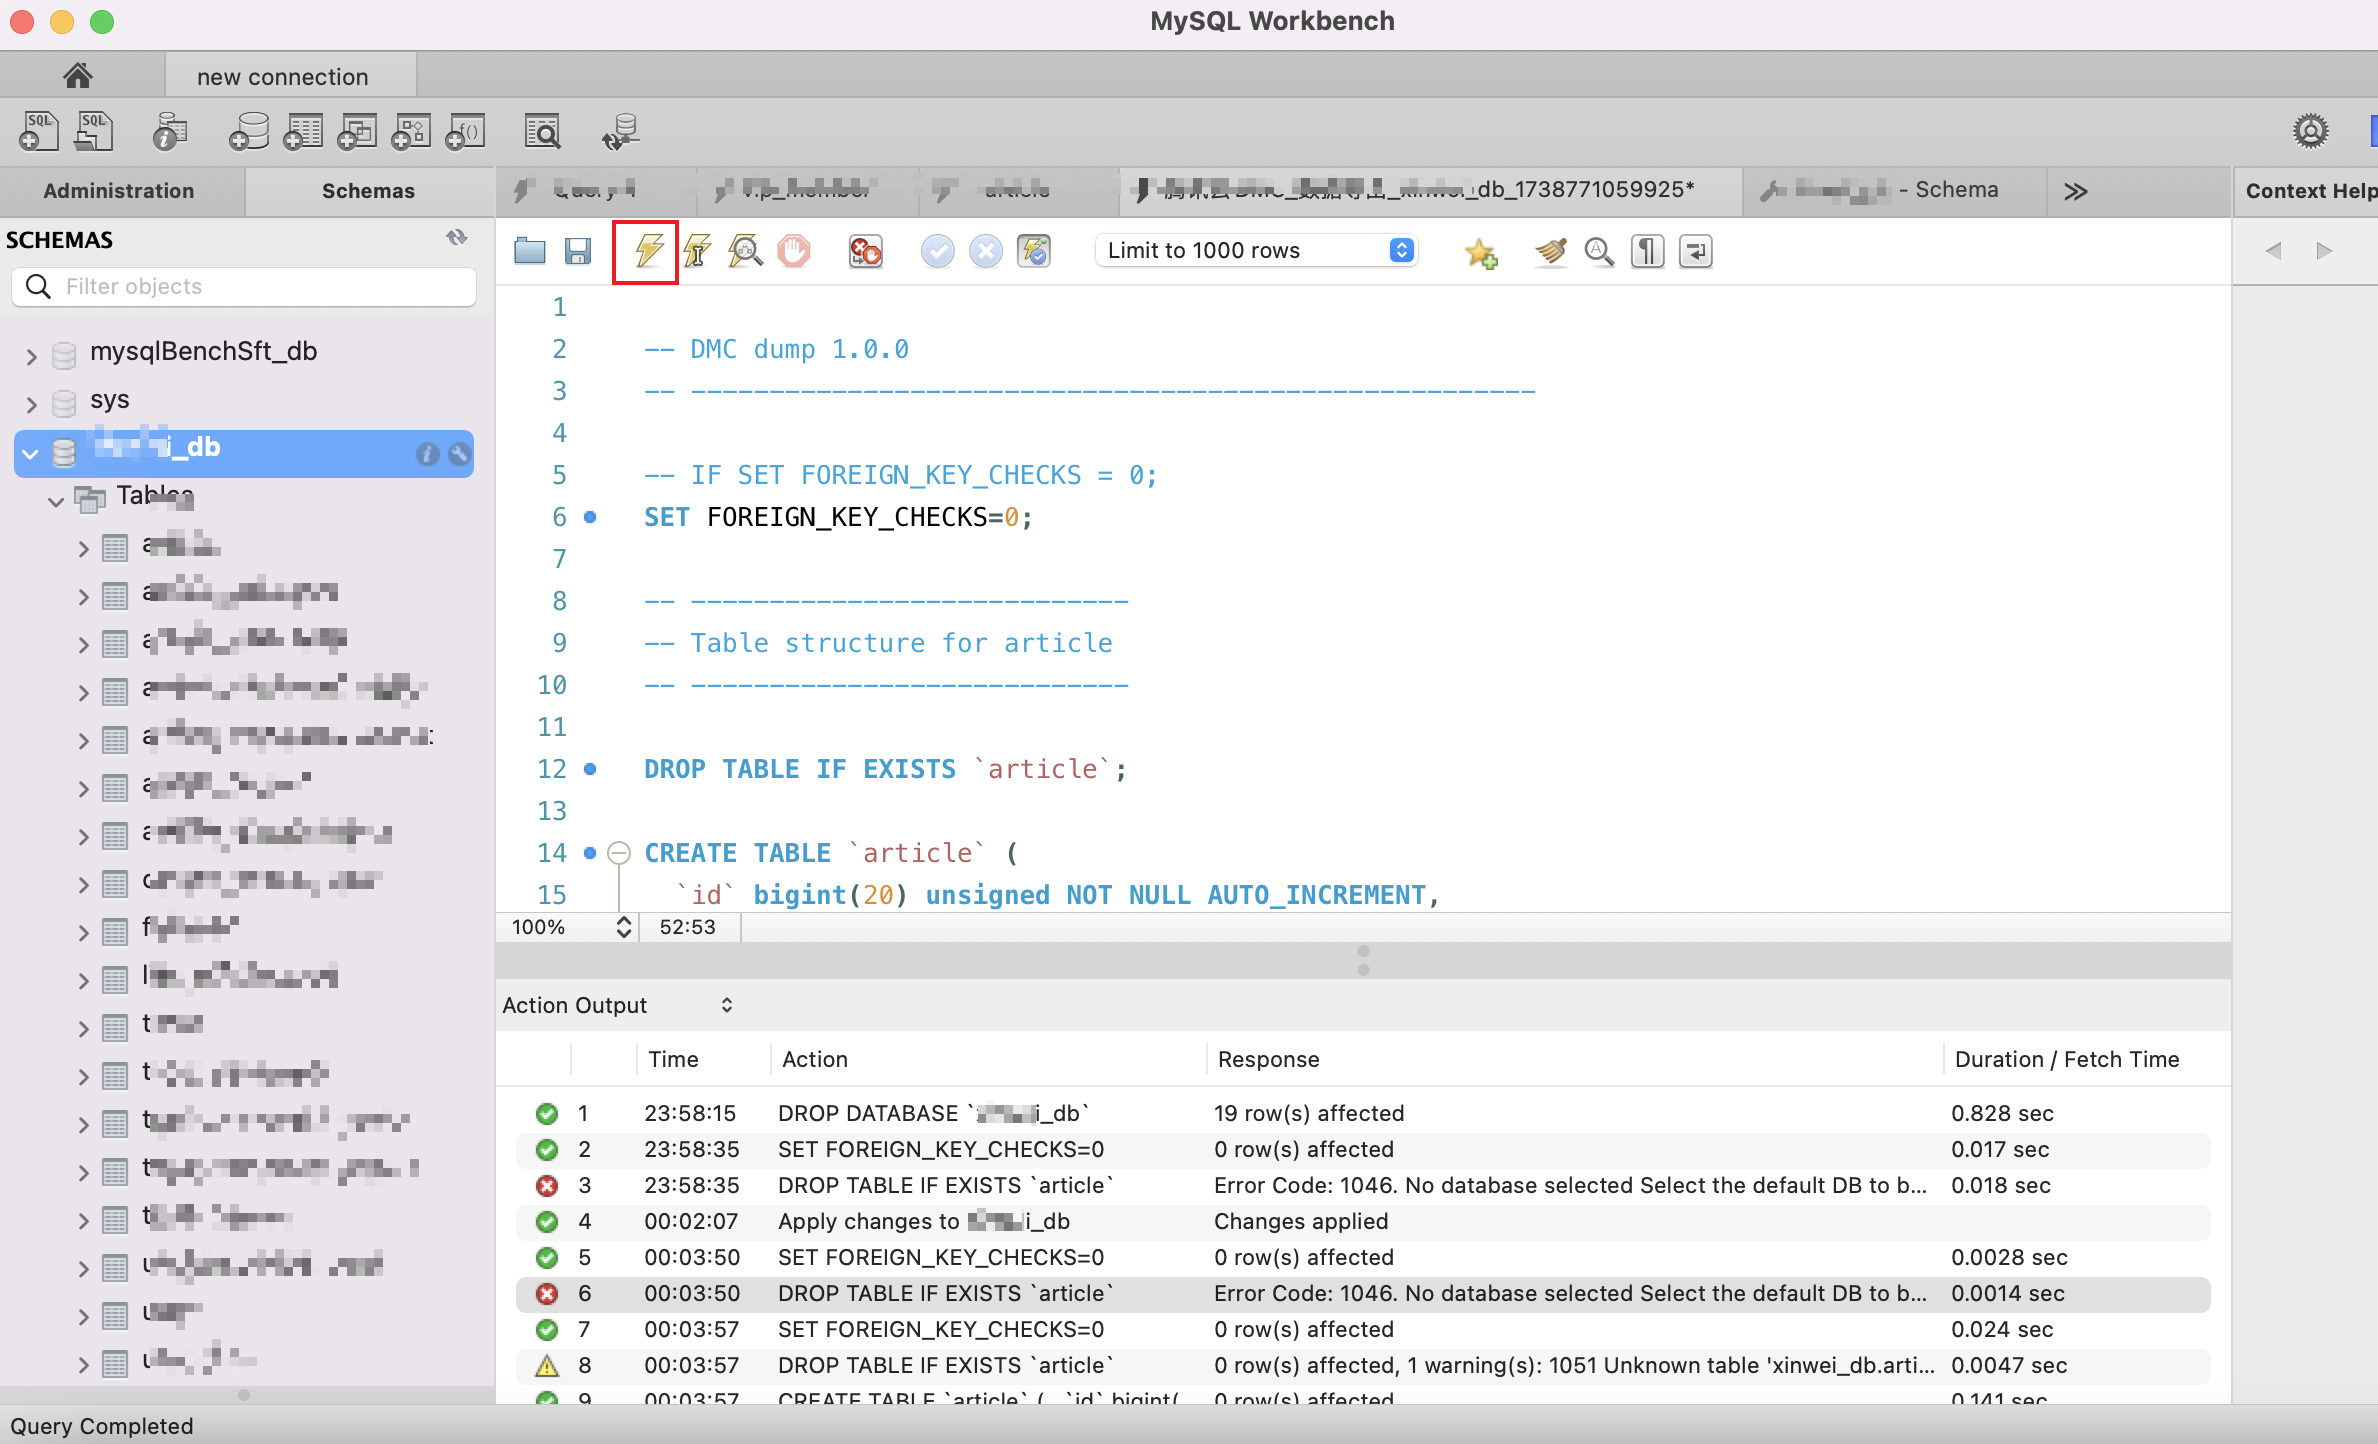Open search and replace in the editor
This screenshot has width=2378, height=1444.
point(1598,251)
